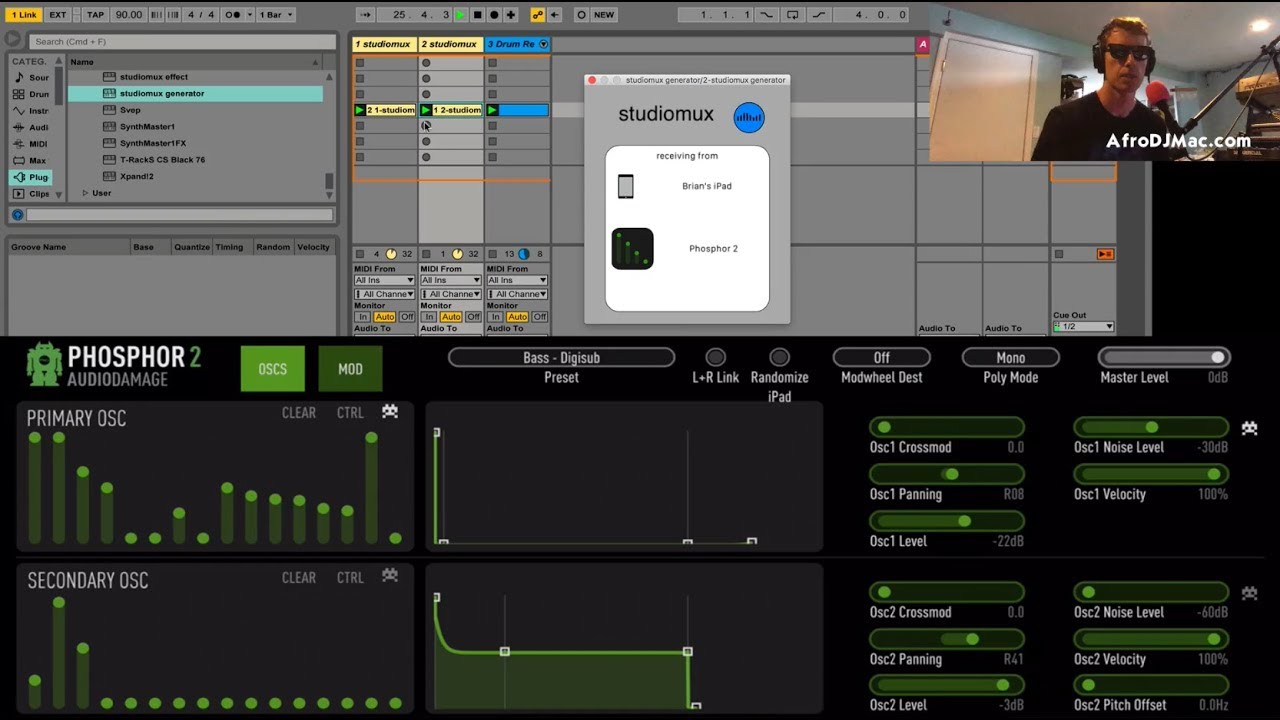1280x720 pixels.
Task: Toggle the Follow playback arrow icon
Action: pos(365,15)
